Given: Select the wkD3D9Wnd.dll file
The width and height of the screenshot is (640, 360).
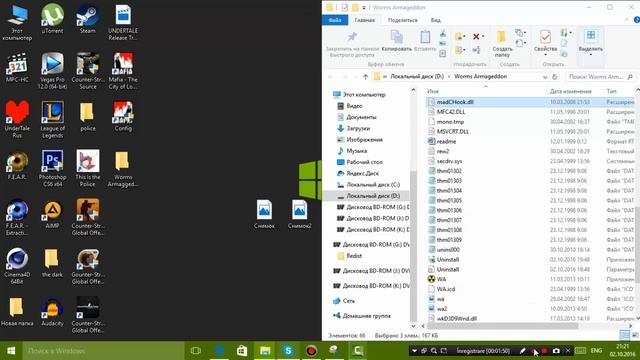Looking at the screenshot, I should [456, 318].
